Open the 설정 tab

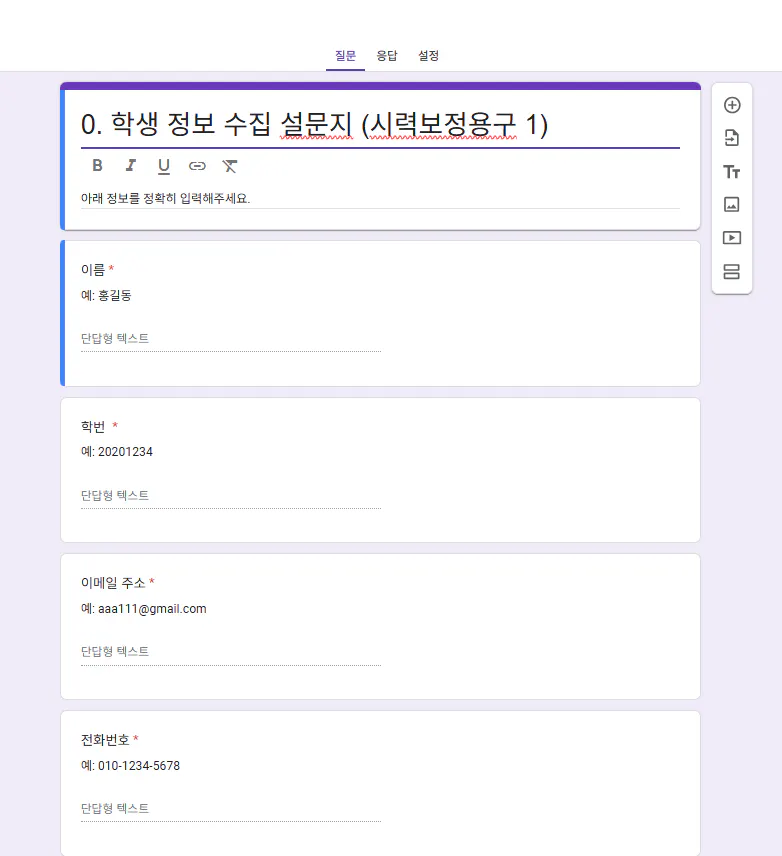tap(428, 56)
